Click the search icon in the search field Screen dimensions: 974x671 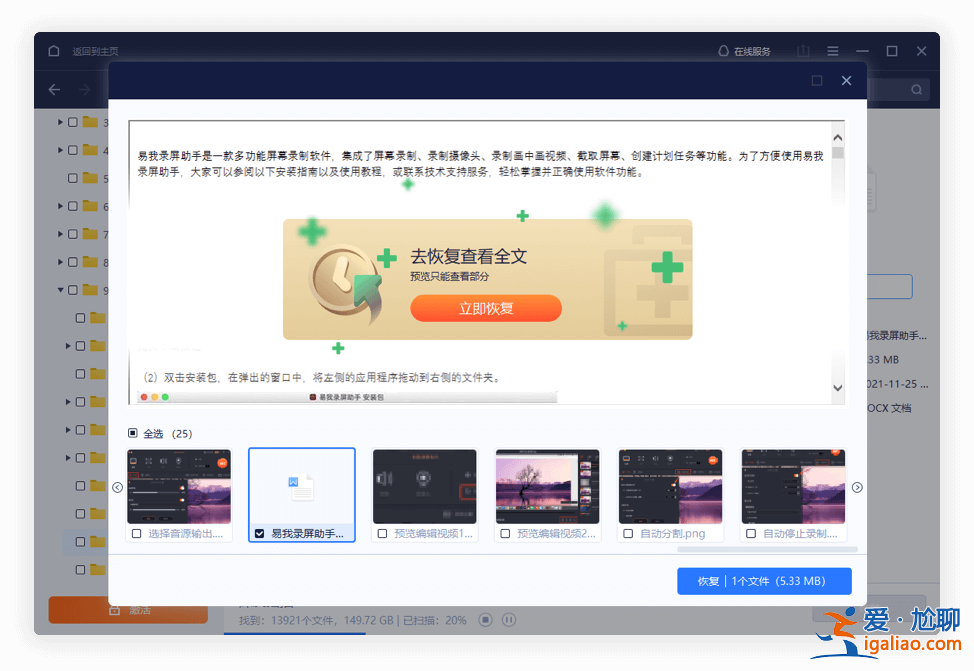[915, 89]
